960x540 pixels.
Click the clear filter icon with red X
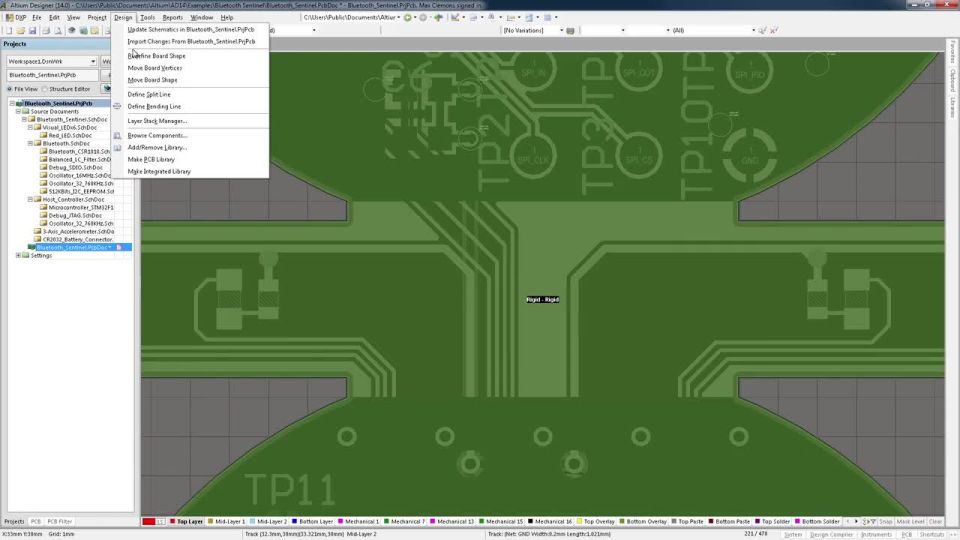tap(774, 30)
